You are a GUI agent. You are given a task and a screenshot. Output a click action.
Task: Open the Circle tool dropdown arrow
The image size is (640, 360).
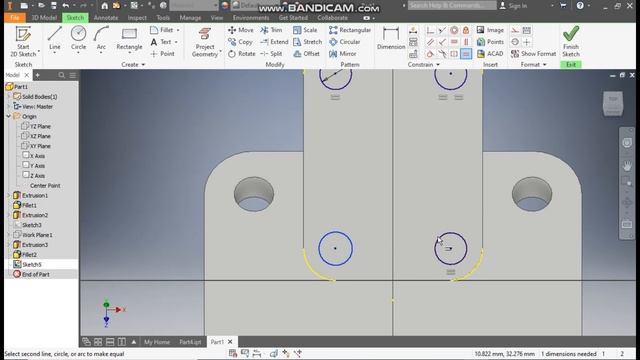point(78,53)
